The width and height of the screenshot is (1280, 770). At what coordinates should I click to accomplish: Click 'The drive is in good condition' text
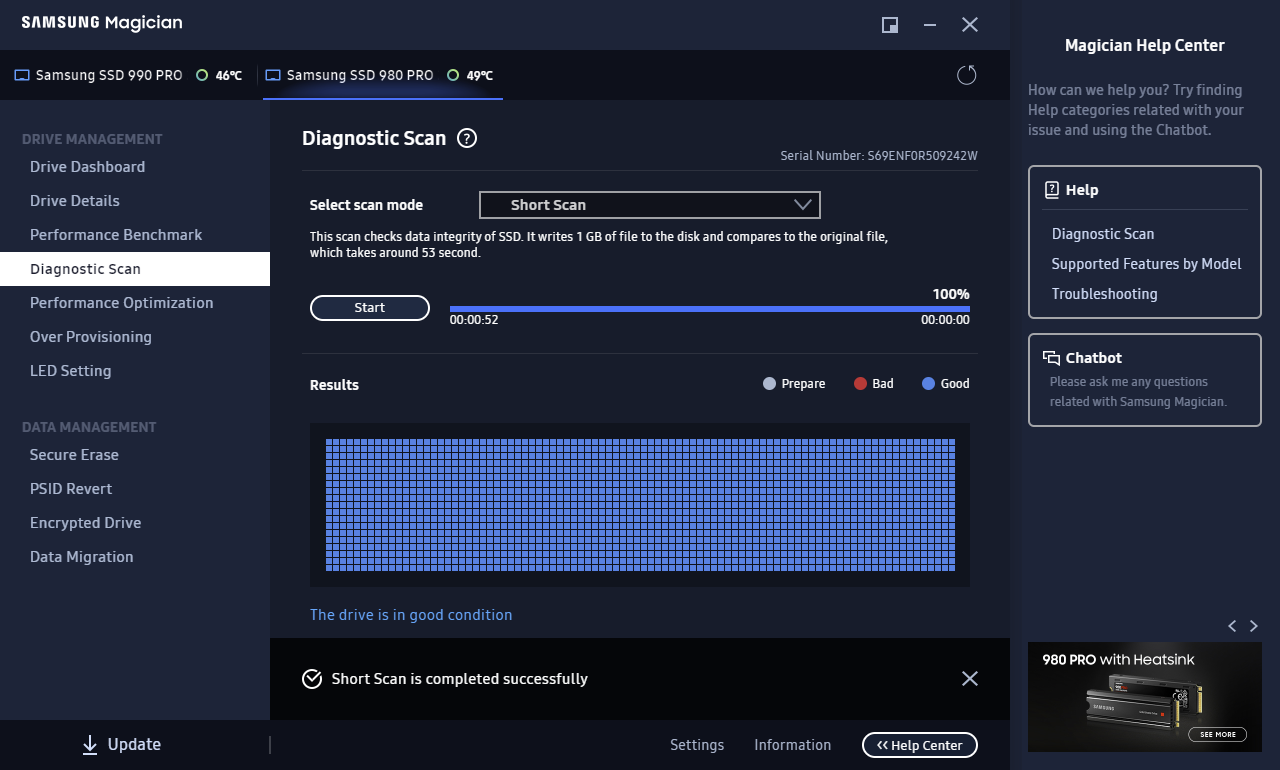[x=411, y=615]
